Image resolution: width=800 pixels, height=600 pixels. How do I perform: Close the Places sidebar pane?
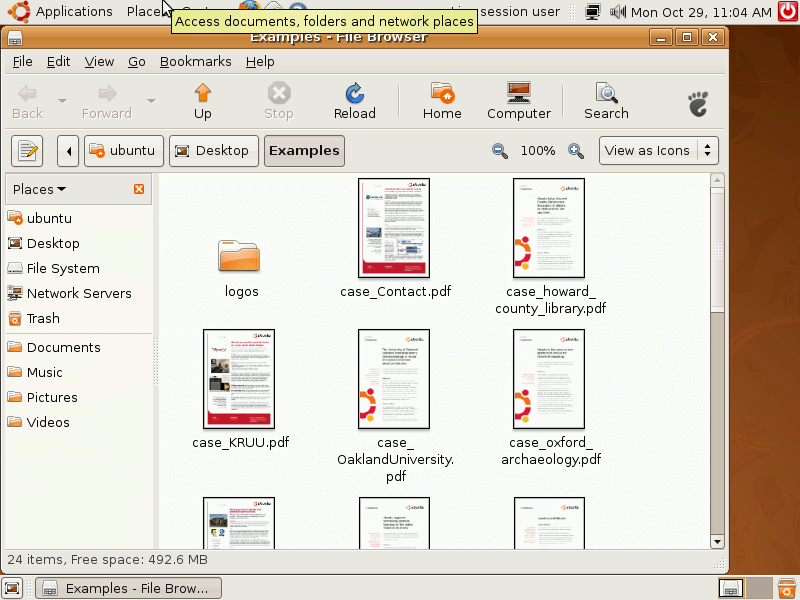coord(139,189)
